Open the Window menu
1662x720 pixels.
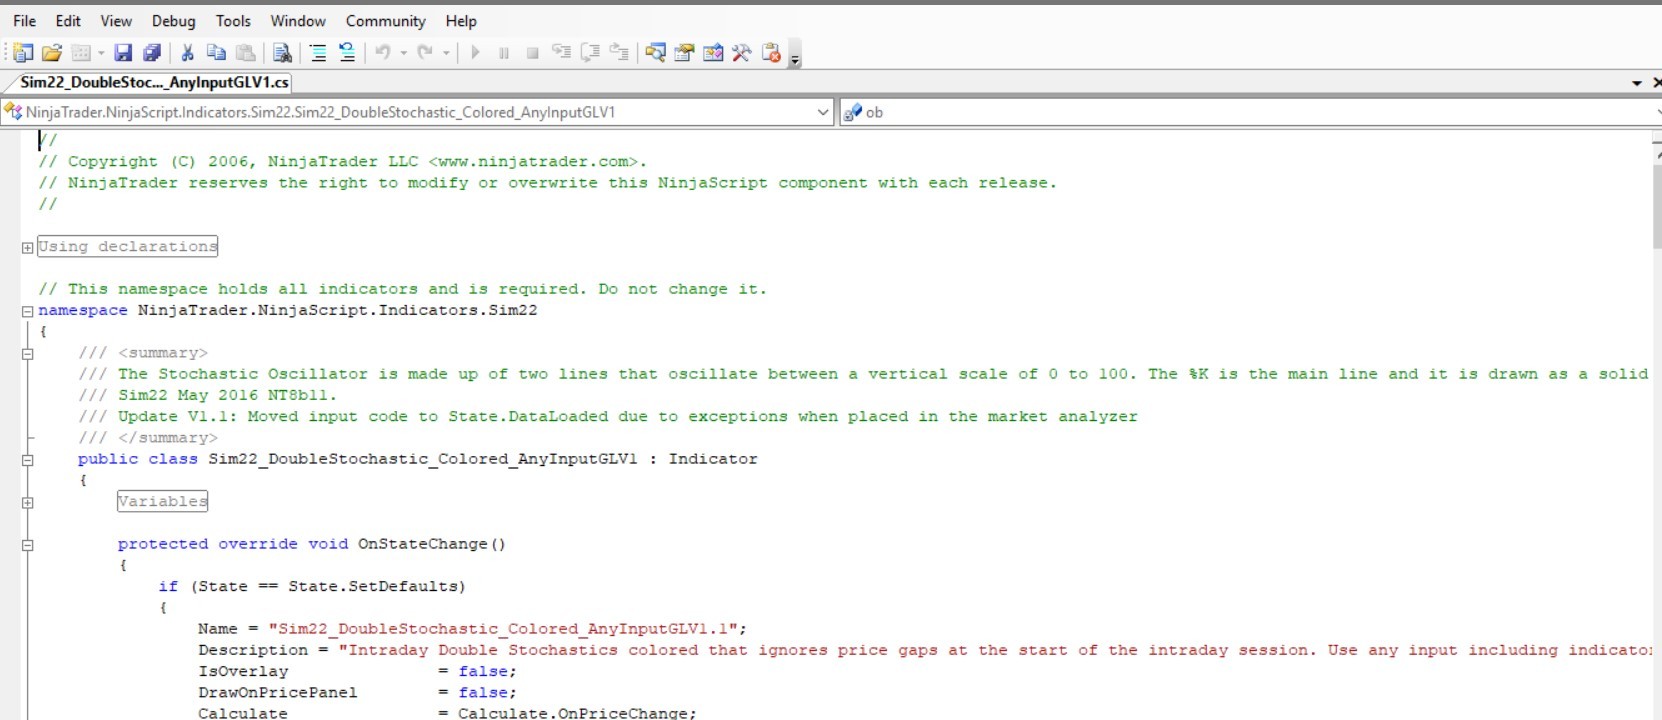tap(298, 21)
